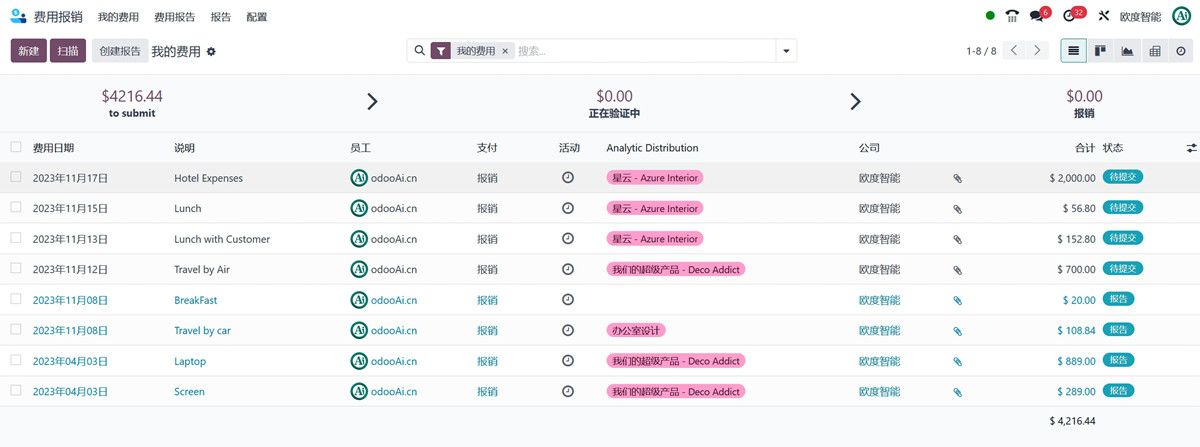Tick the Hotel Expenses row checkbox

[x=16, y=177]
